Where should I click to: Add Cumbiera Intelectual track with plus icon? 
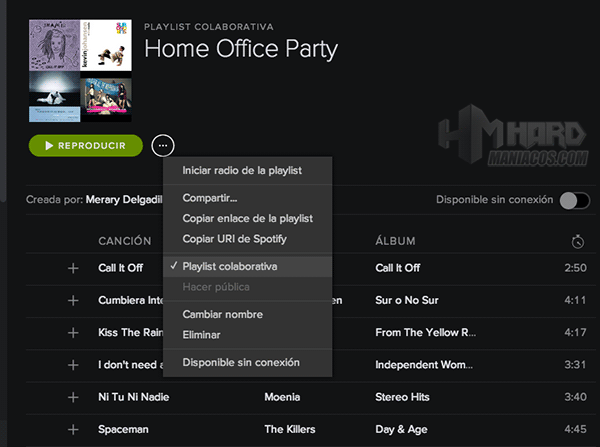72,300
